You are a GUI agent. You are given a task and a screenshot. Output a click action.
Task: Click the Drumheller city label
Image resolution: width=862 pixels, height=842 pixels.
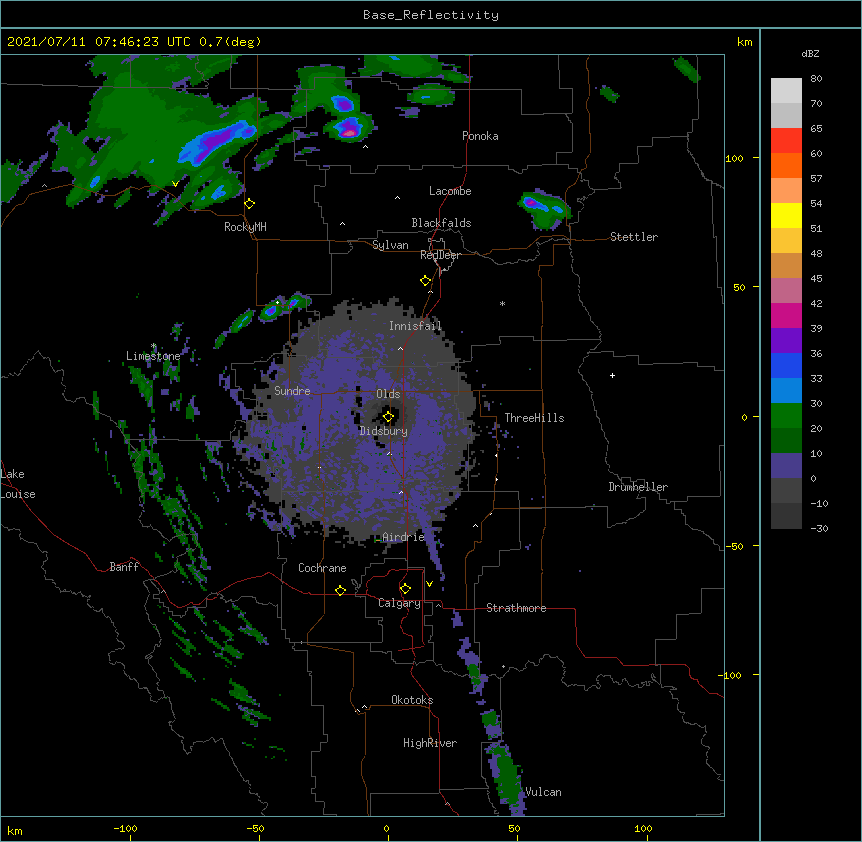click(x=638, y=487)
